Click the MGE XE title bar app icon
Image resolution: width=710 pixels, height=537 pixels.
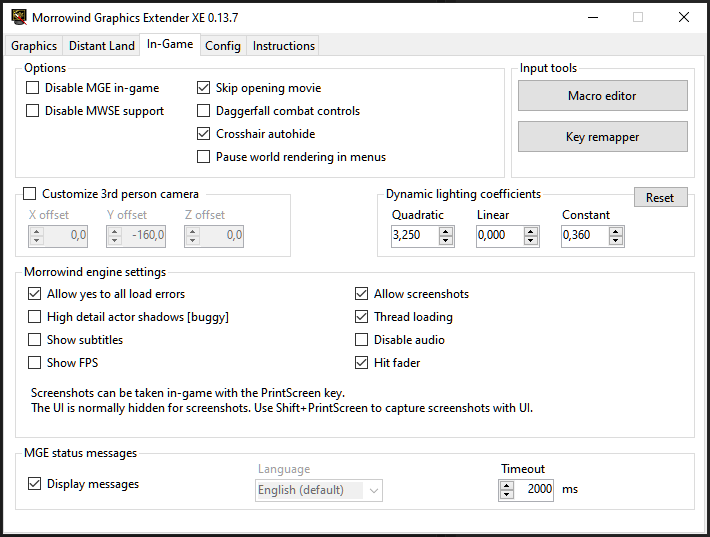[x=16, y=17]
